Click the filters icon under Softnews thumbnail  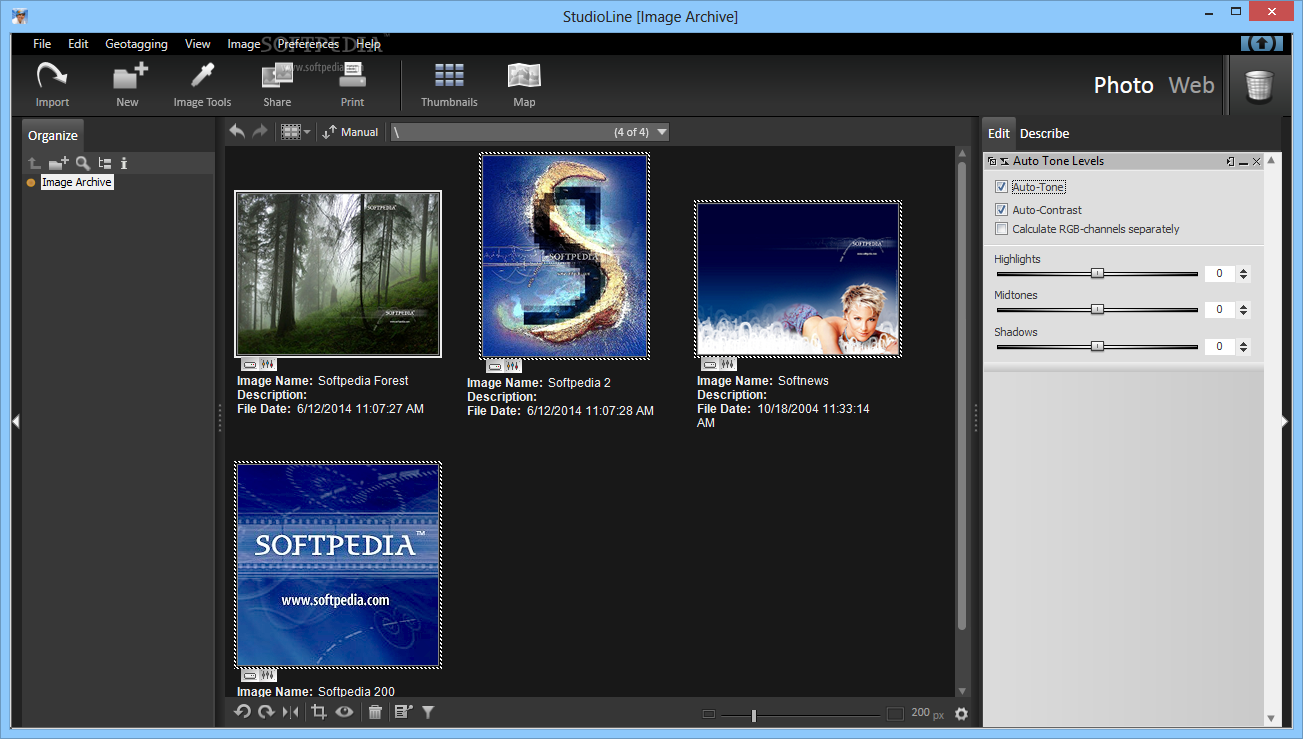pos(728,365)
